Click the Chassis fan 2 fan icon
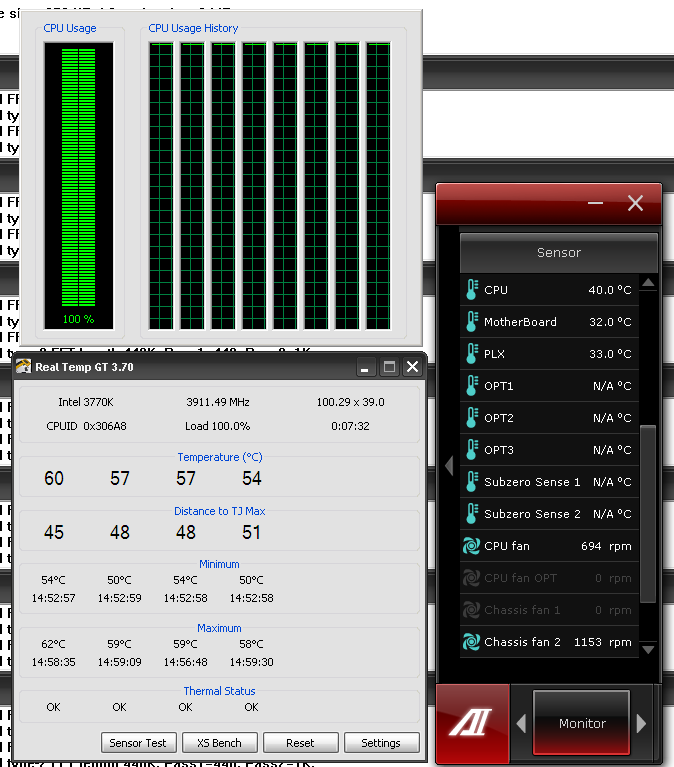 pyautogui.click(x=472, y=642)
